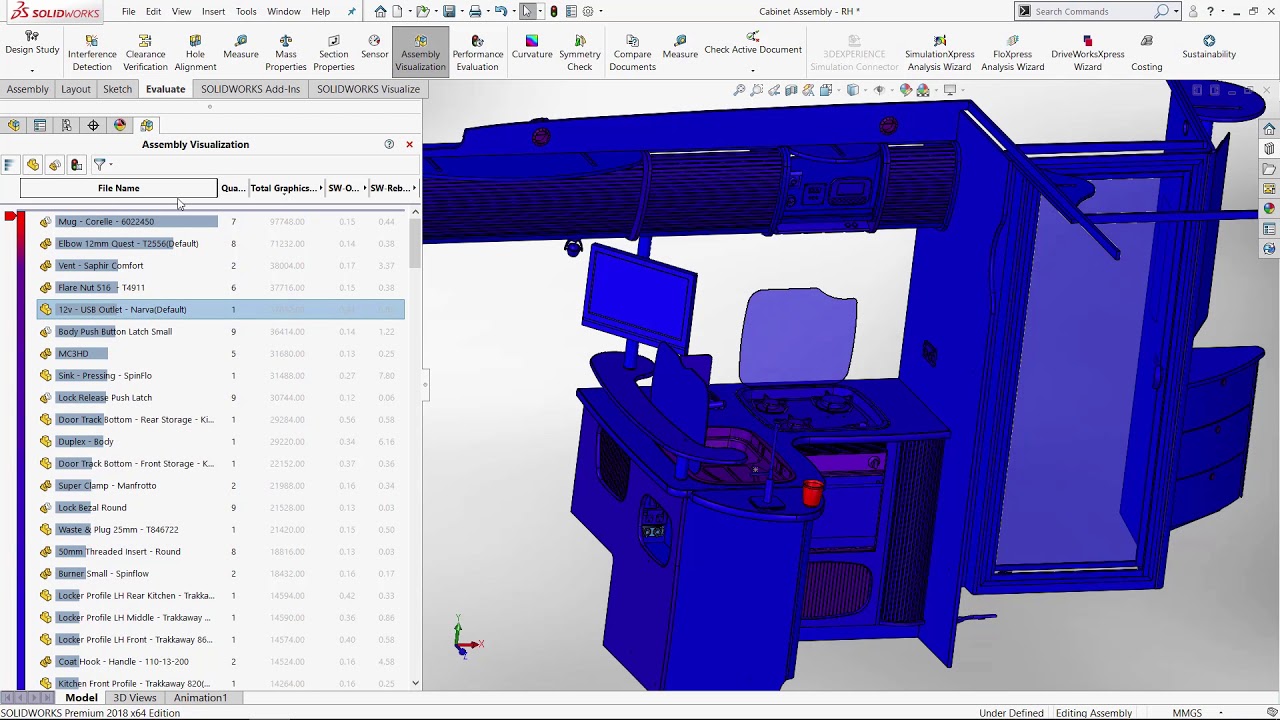This screenshot has width=1280, height=720.
Task: Click the red color slider marker
Action: point(9,215)
